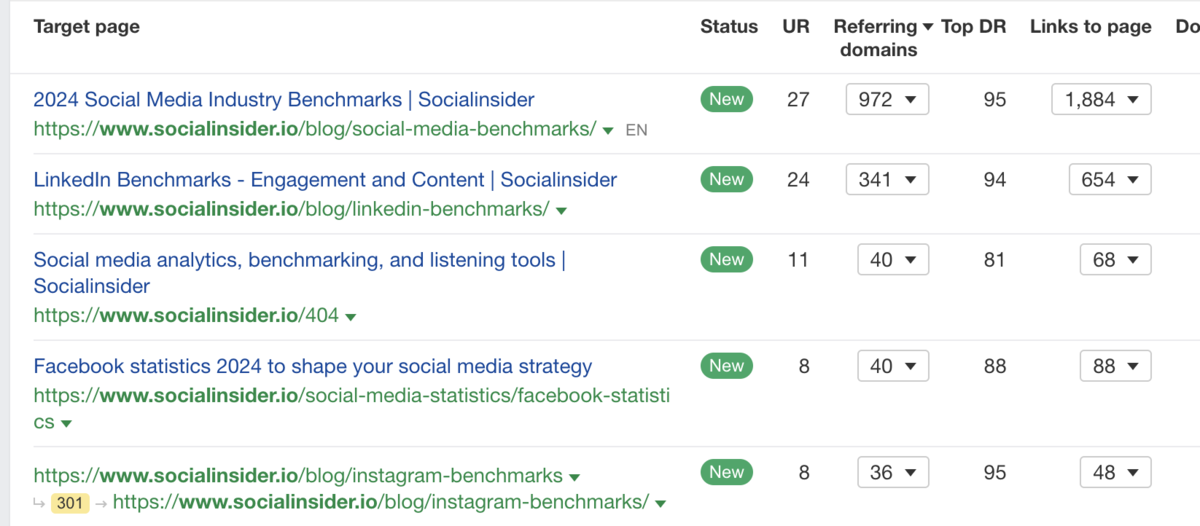Click the caret after social-media-benchmarks URL
The height and width of the screenshot is (526, 1200).
pos(608,130)
